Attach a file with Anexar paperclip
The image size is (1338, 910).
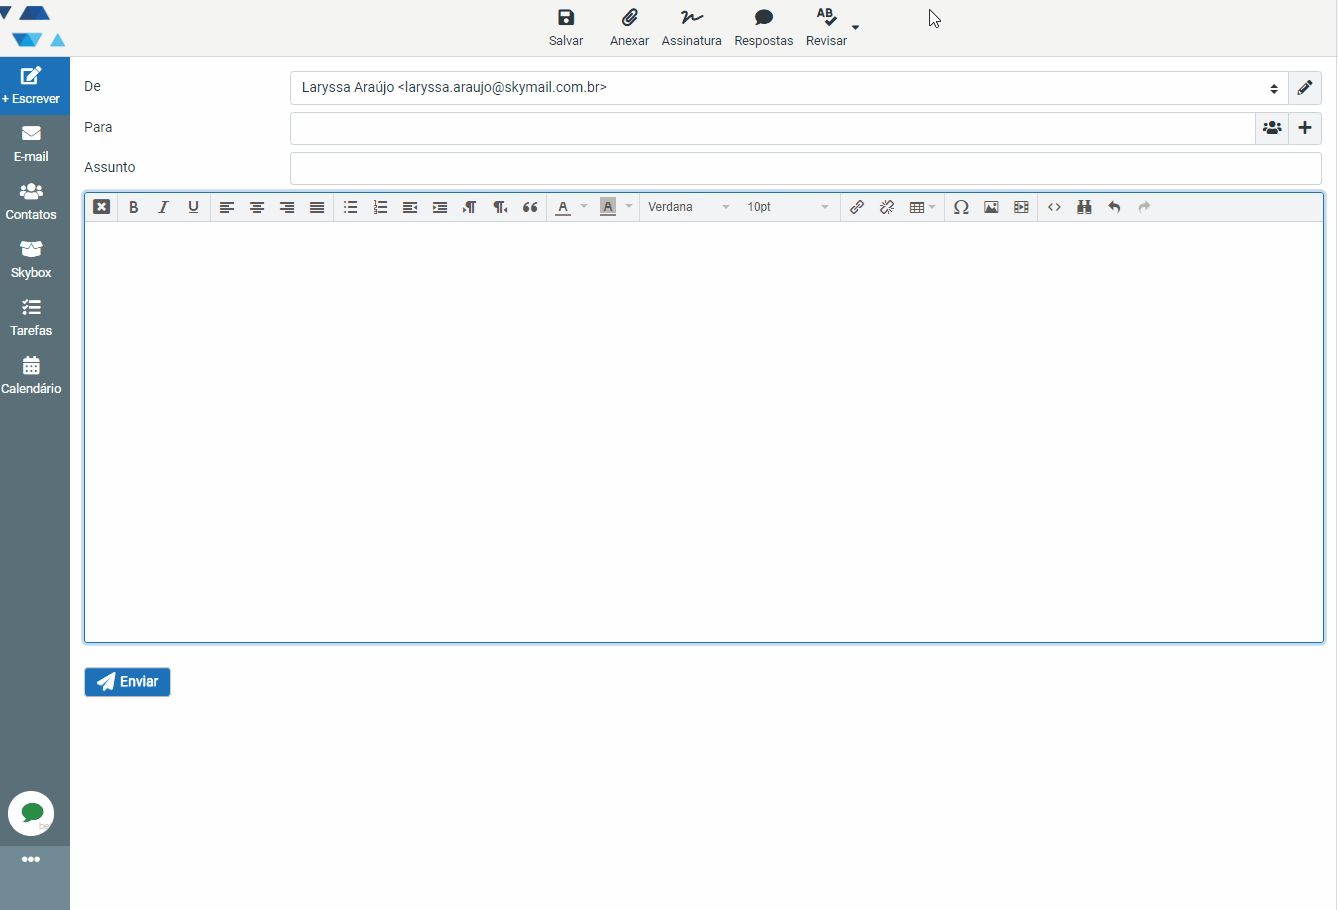tap(630, 18)
